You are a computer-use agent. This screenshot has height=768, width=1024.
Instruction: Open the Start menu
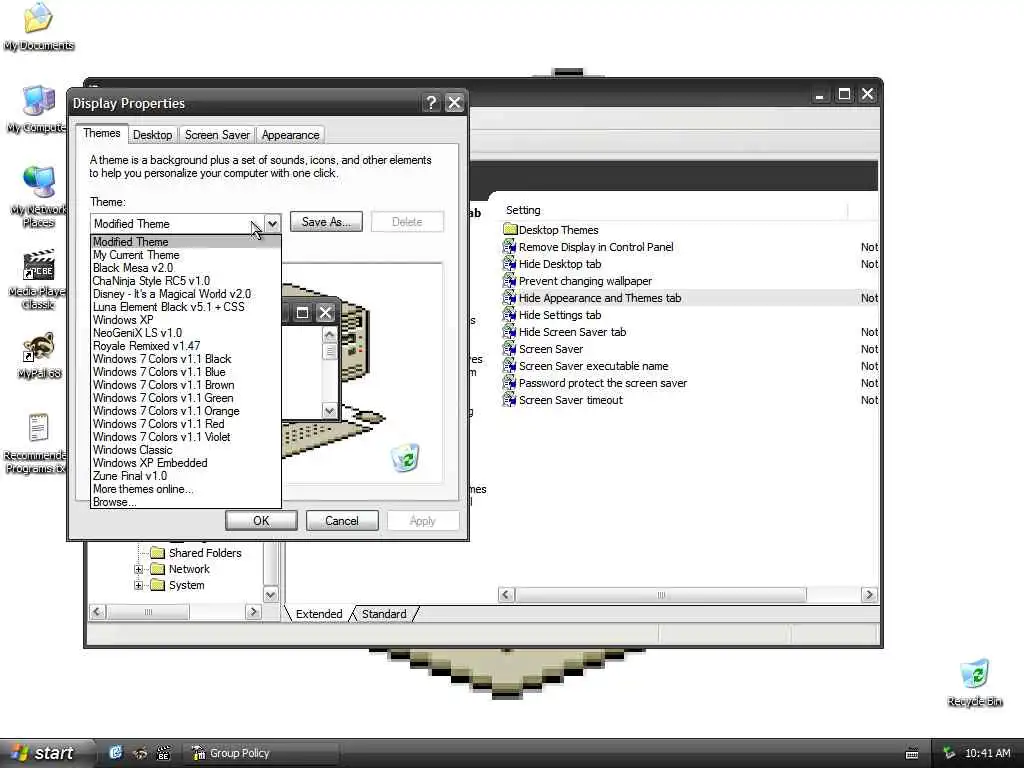coord(44,753)
